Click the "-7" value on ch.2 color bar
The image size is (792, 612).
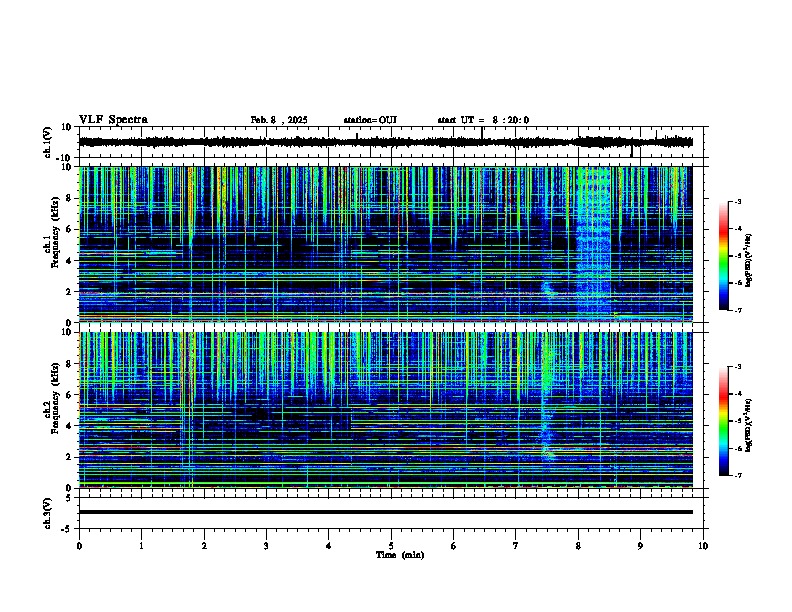pyautogui.click(x=738, y=475)
